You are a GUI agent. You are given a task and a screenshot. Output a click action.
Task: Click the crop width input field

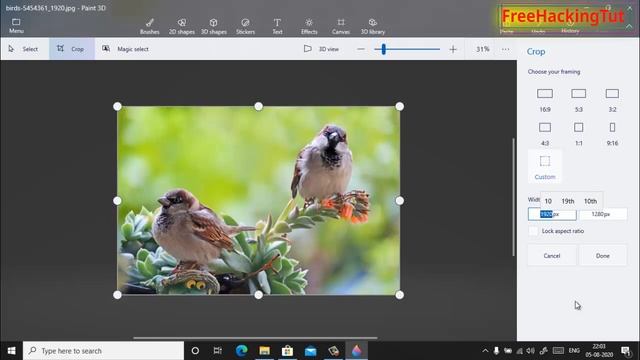click(x=552, y=214)
